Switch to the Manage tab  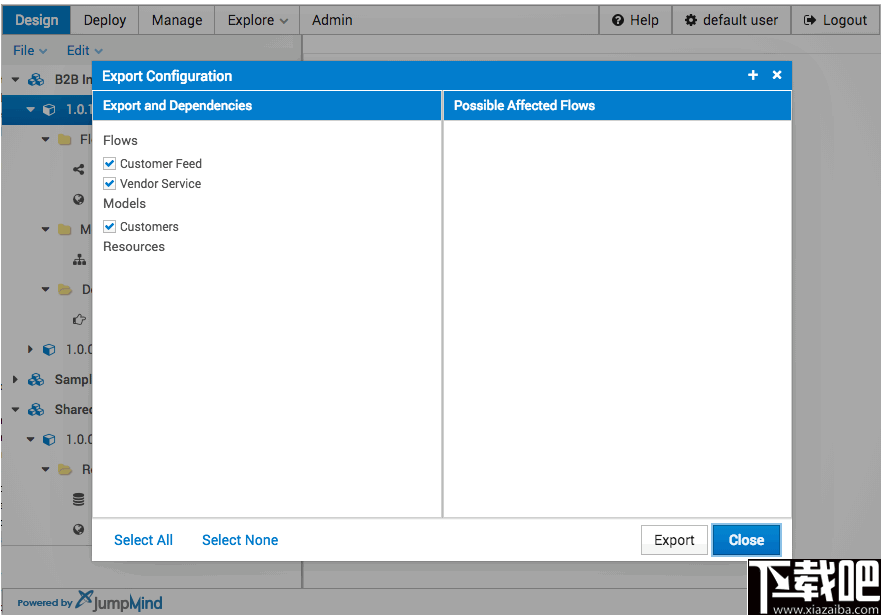point(177,20)
